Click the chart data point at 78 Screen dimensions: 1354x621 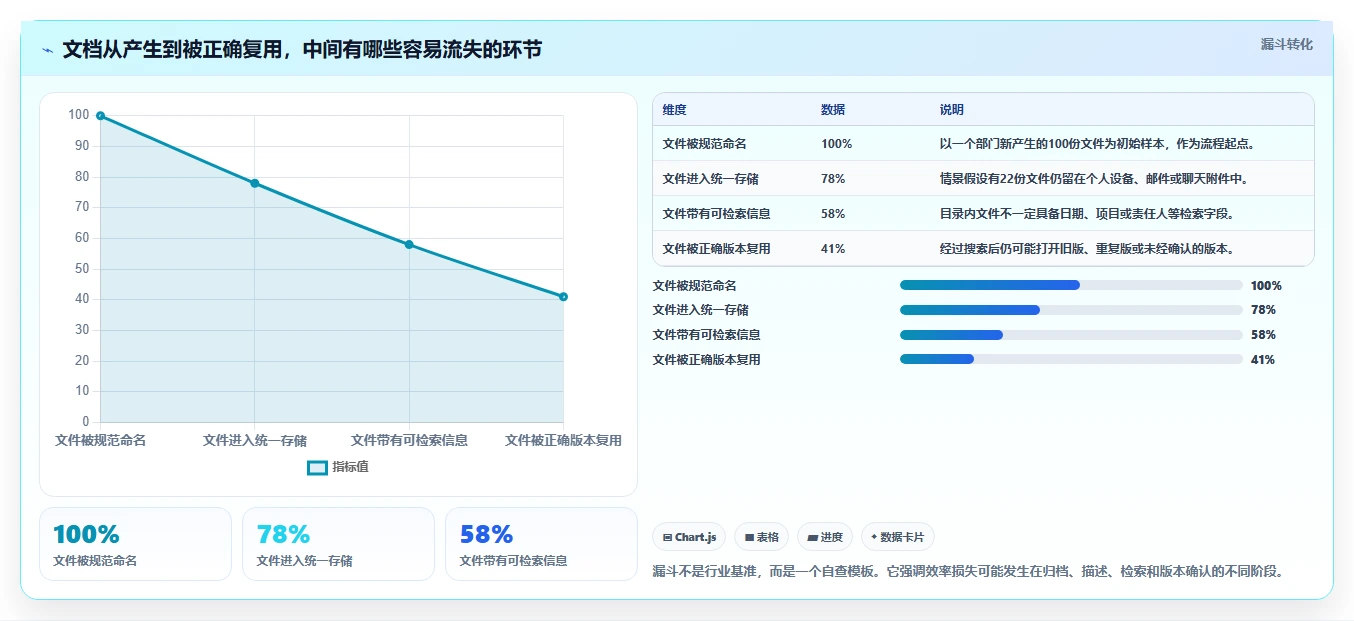pos(255,183)
